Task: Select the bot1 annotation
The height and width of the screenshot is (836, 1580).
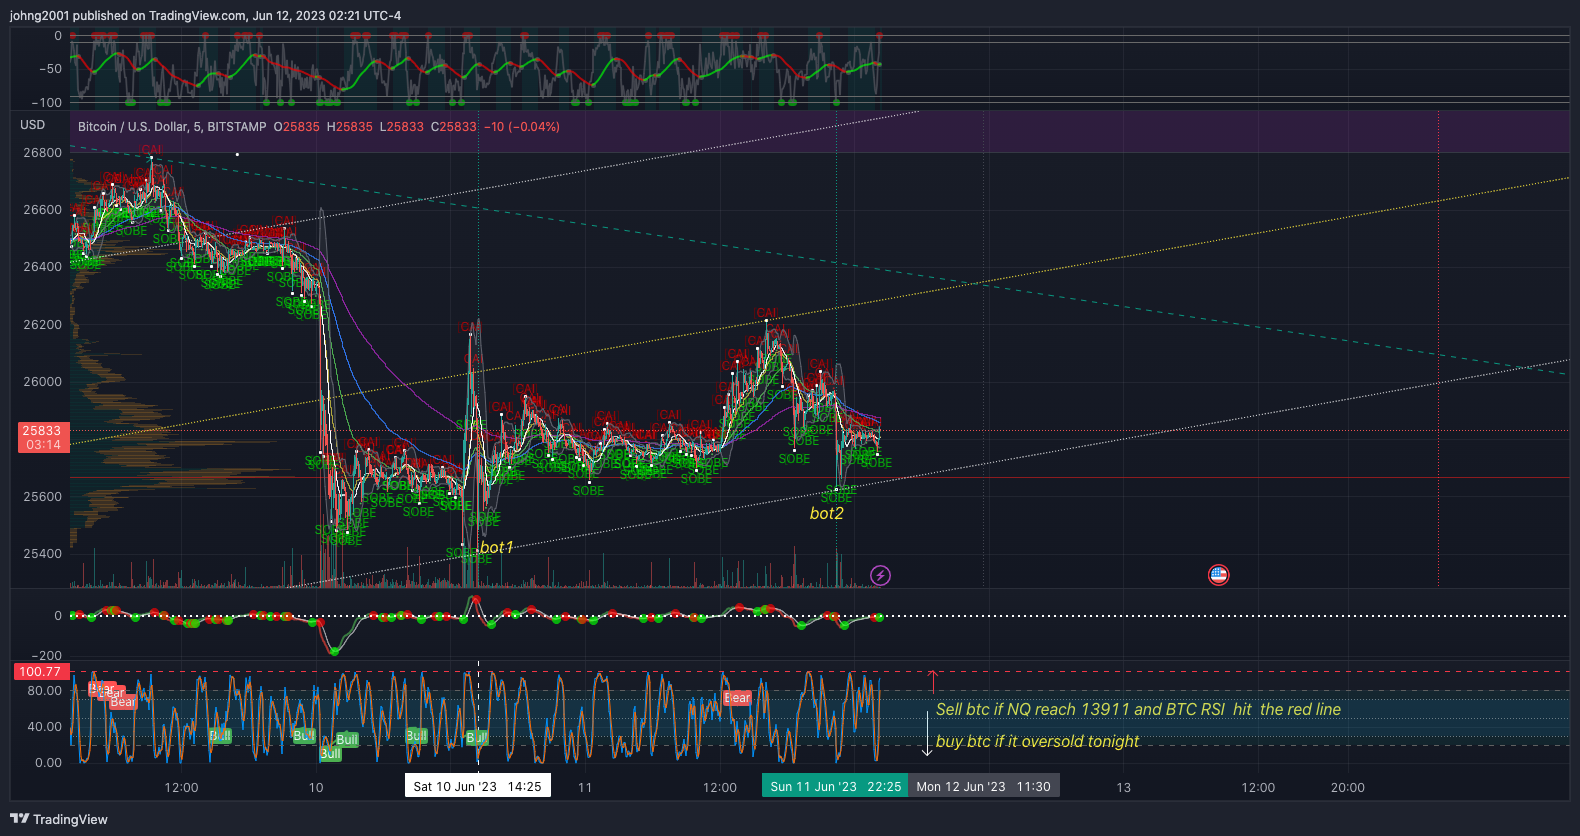Action: tap(496, 547)
